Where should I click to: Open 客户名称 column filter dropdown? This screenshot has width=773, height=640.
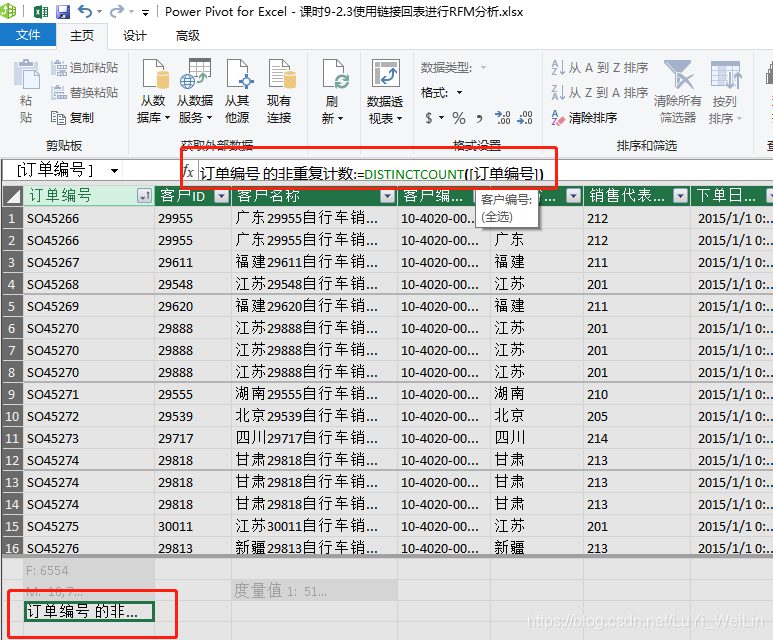pos(388,196)
